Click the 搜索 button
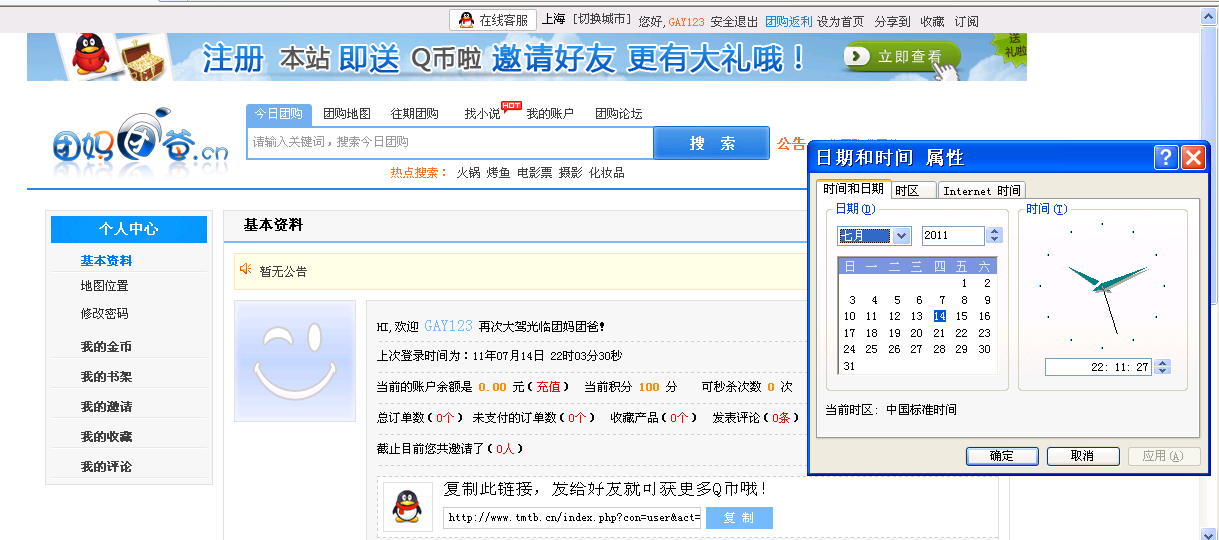The width and height of the screenshot is (1219, 540). 712,143
